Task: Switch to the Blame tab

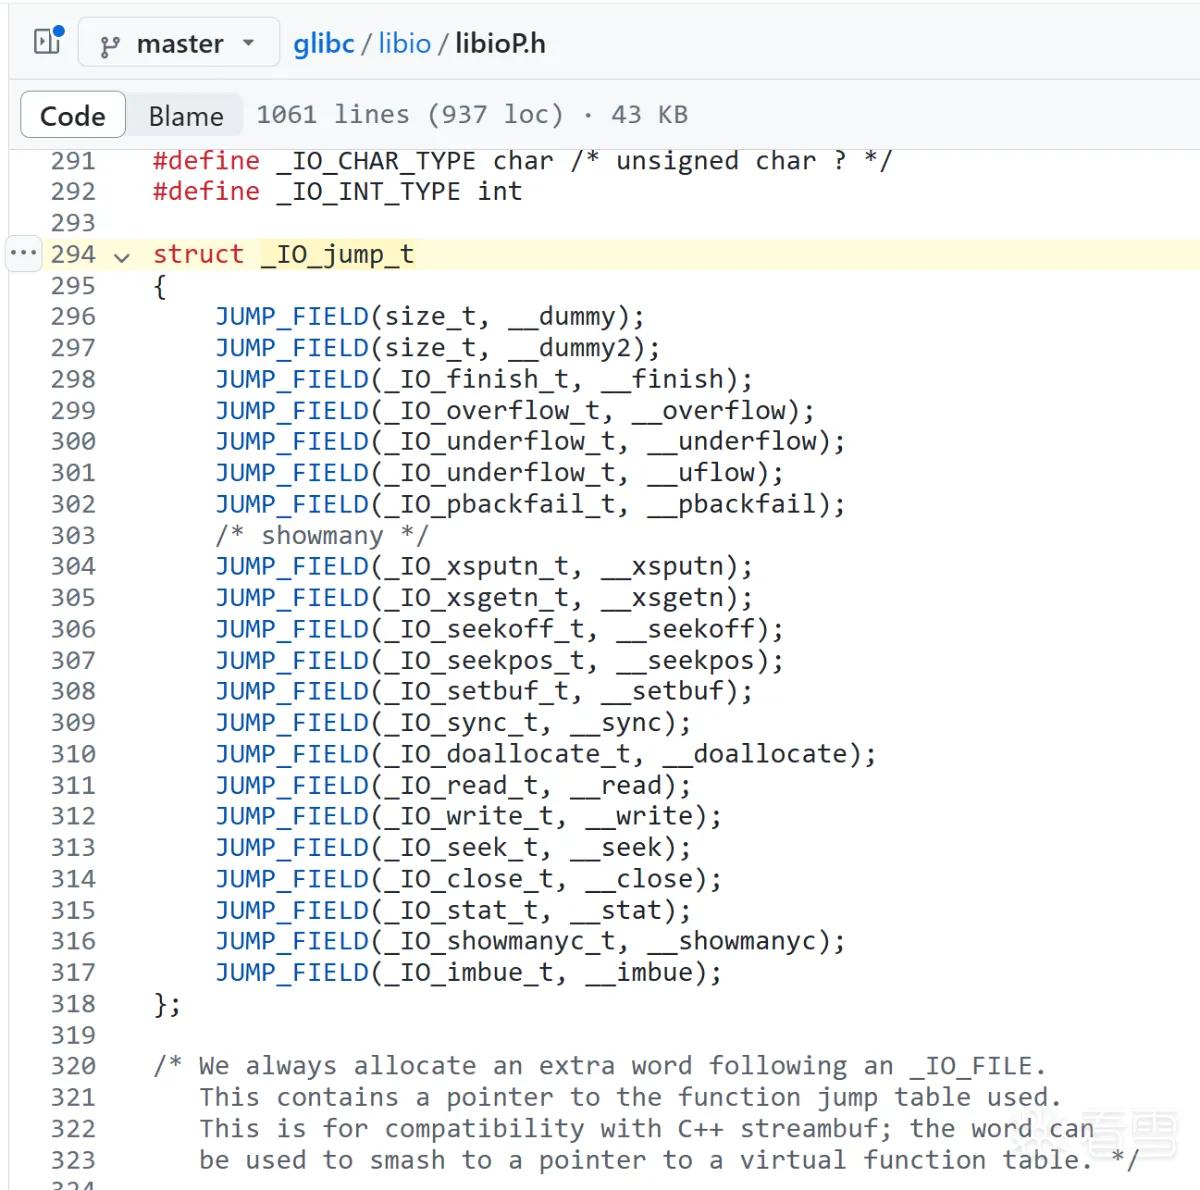Action: [x=186, y=116]
